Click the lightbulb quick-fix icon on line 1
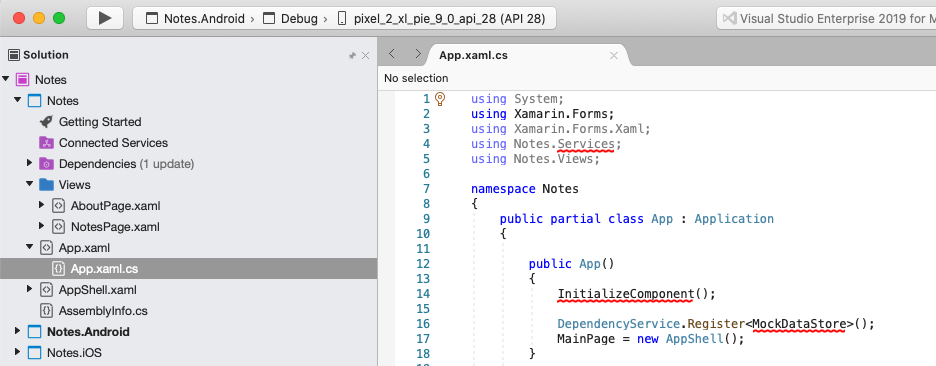Viewport: 936px width, 366px height. point(441,99)
